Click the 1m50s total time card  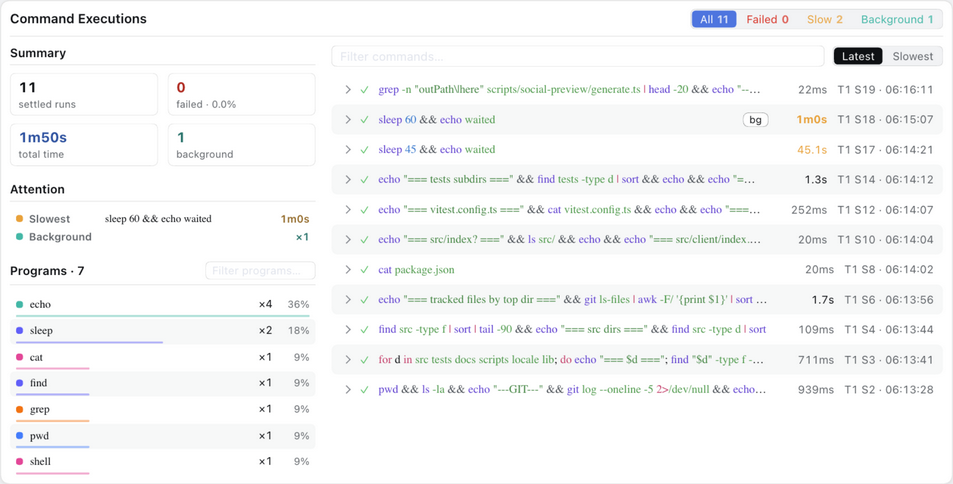point(84,145)
